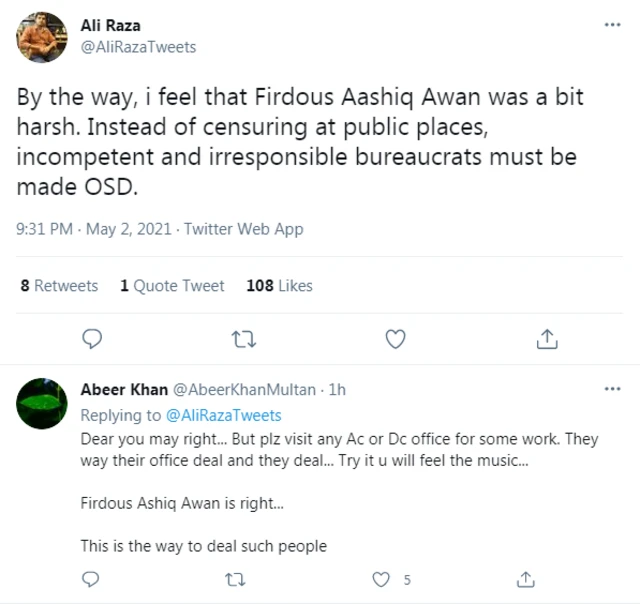Retweet Ali Raza's main tweet
640x604 pixels.
[243, 339]
